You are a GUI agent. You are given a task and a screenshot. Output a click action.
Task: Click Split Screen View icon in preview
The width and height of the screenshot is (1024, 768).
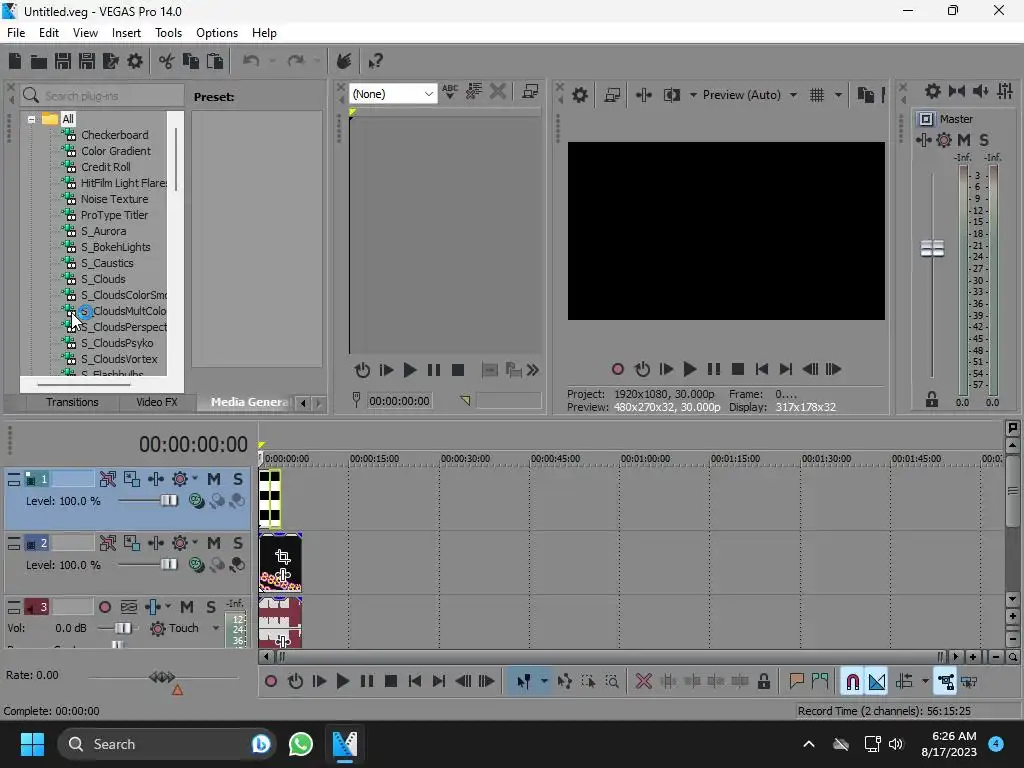pyautogui.click(x=671, y=95)
